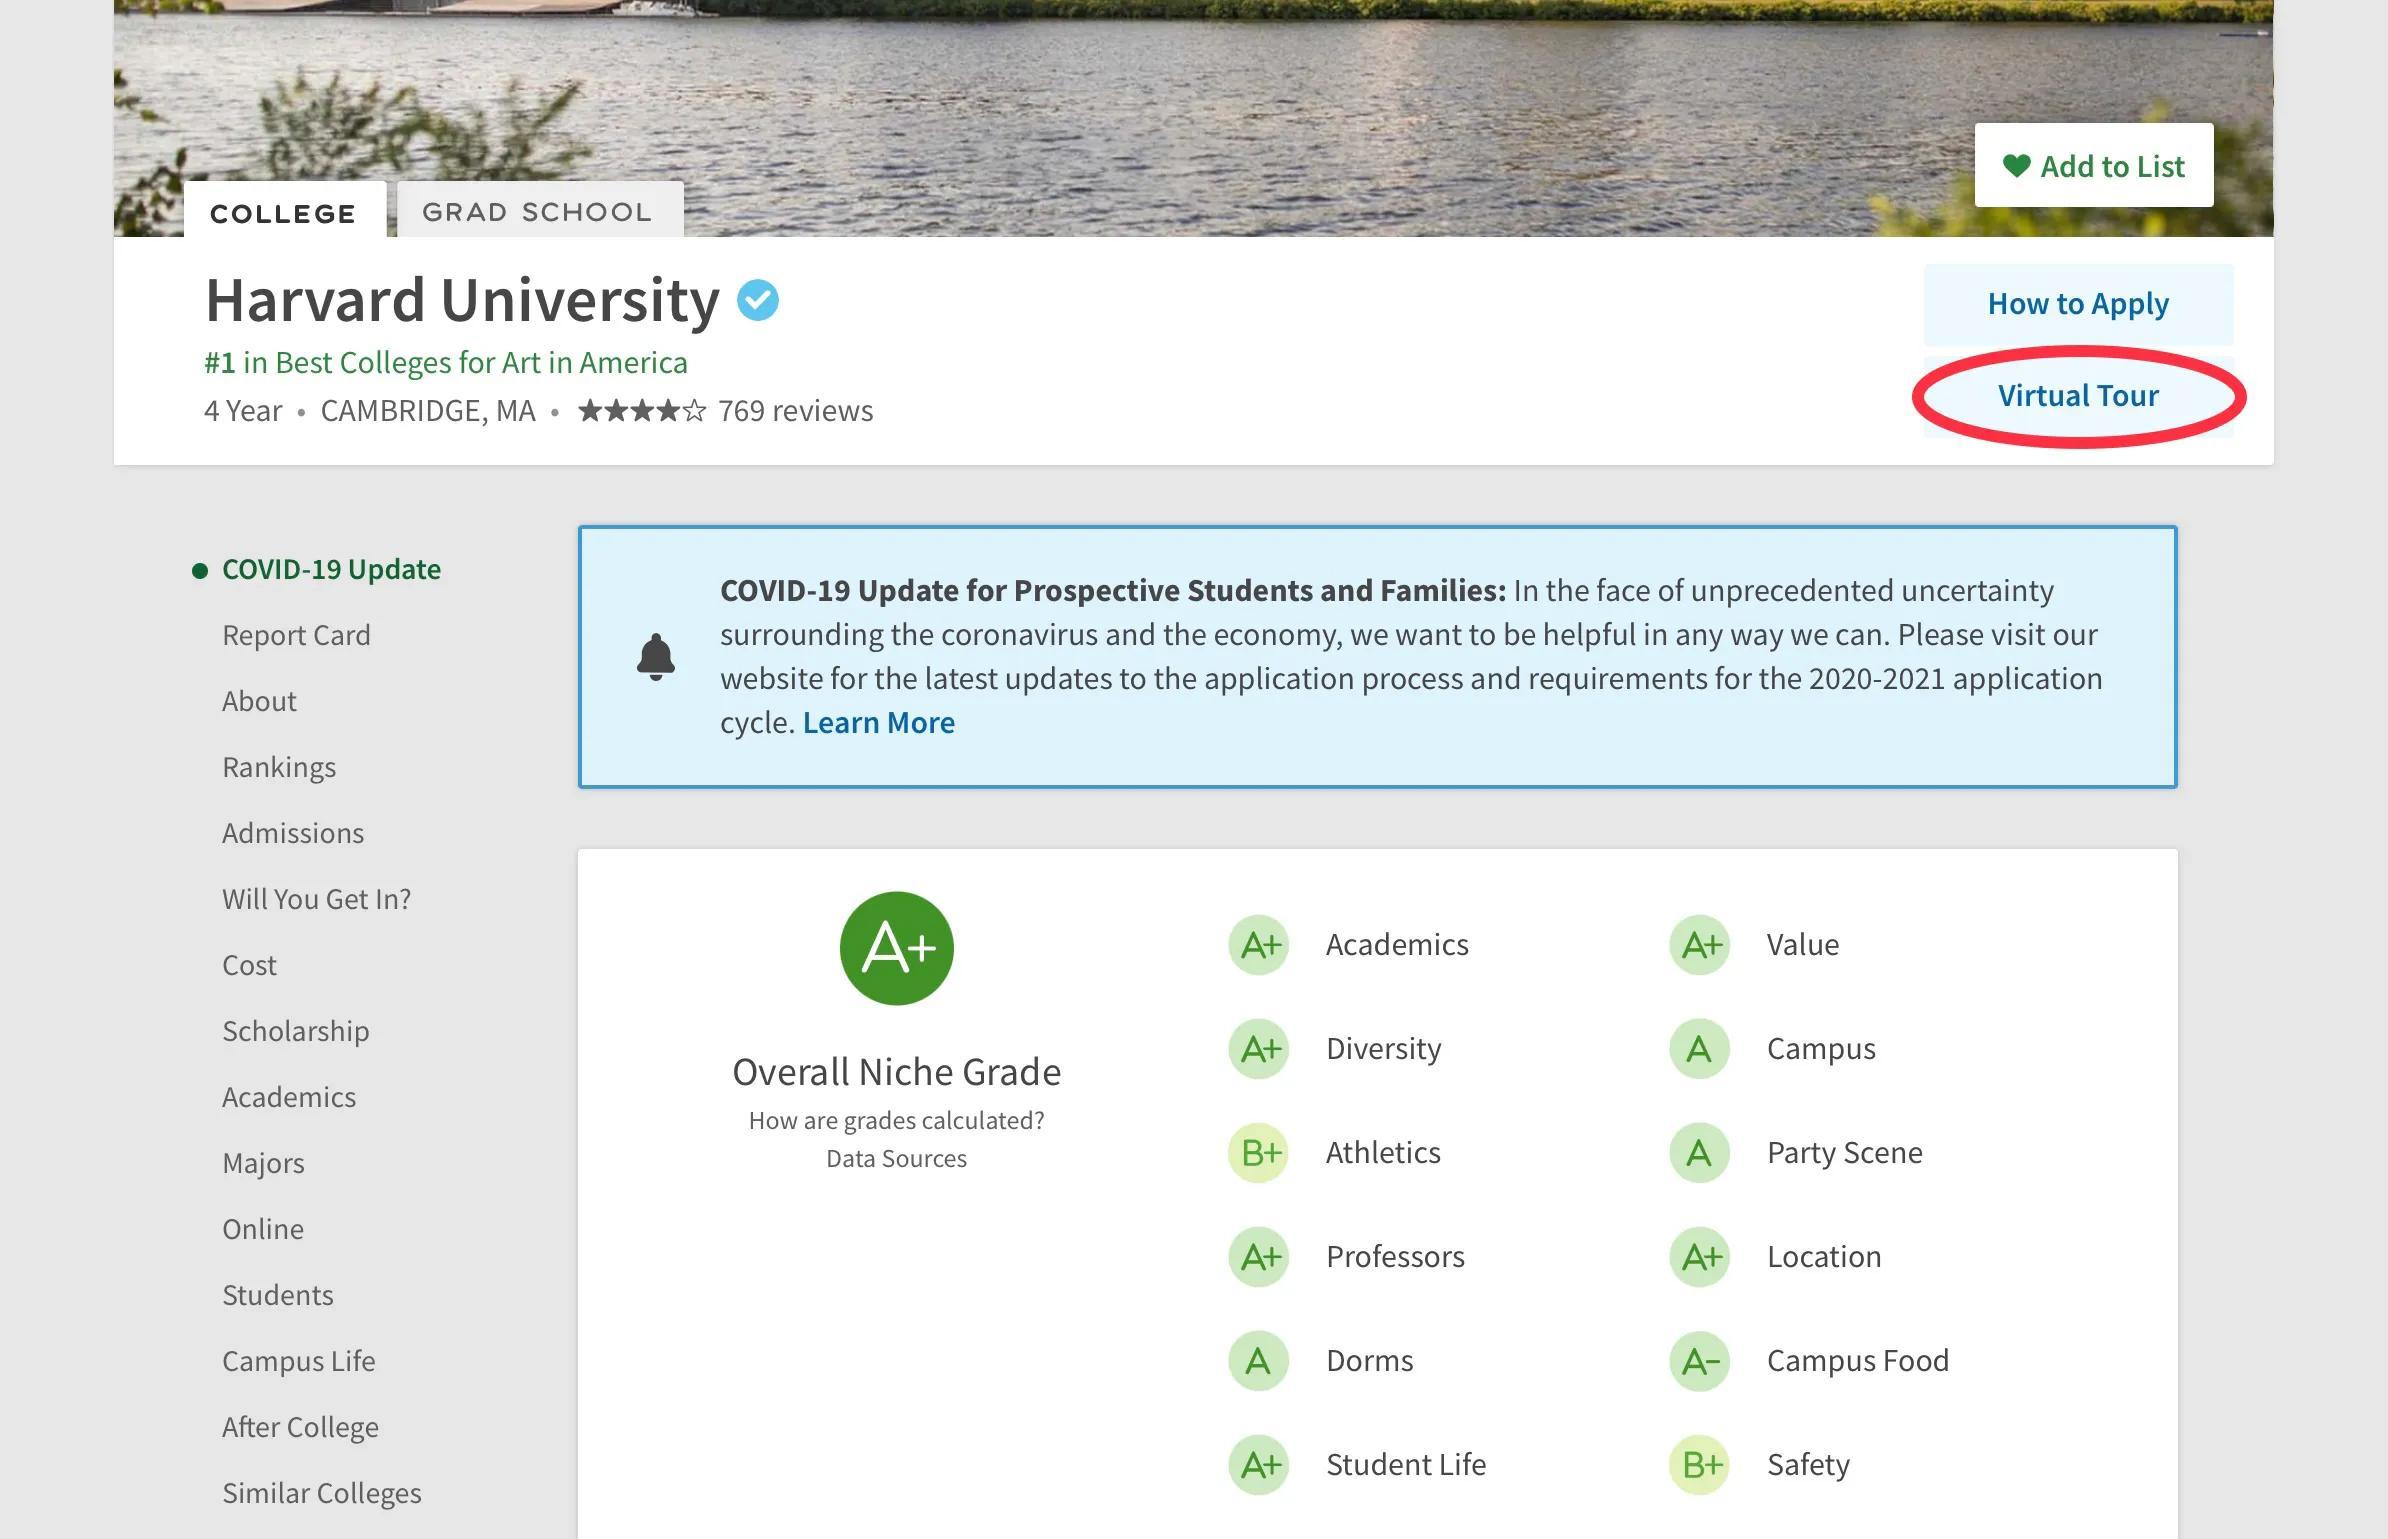Screen dimensions: 2388x1539
Task: Click the Value grade label
Action: click(x=1803, y=945)
